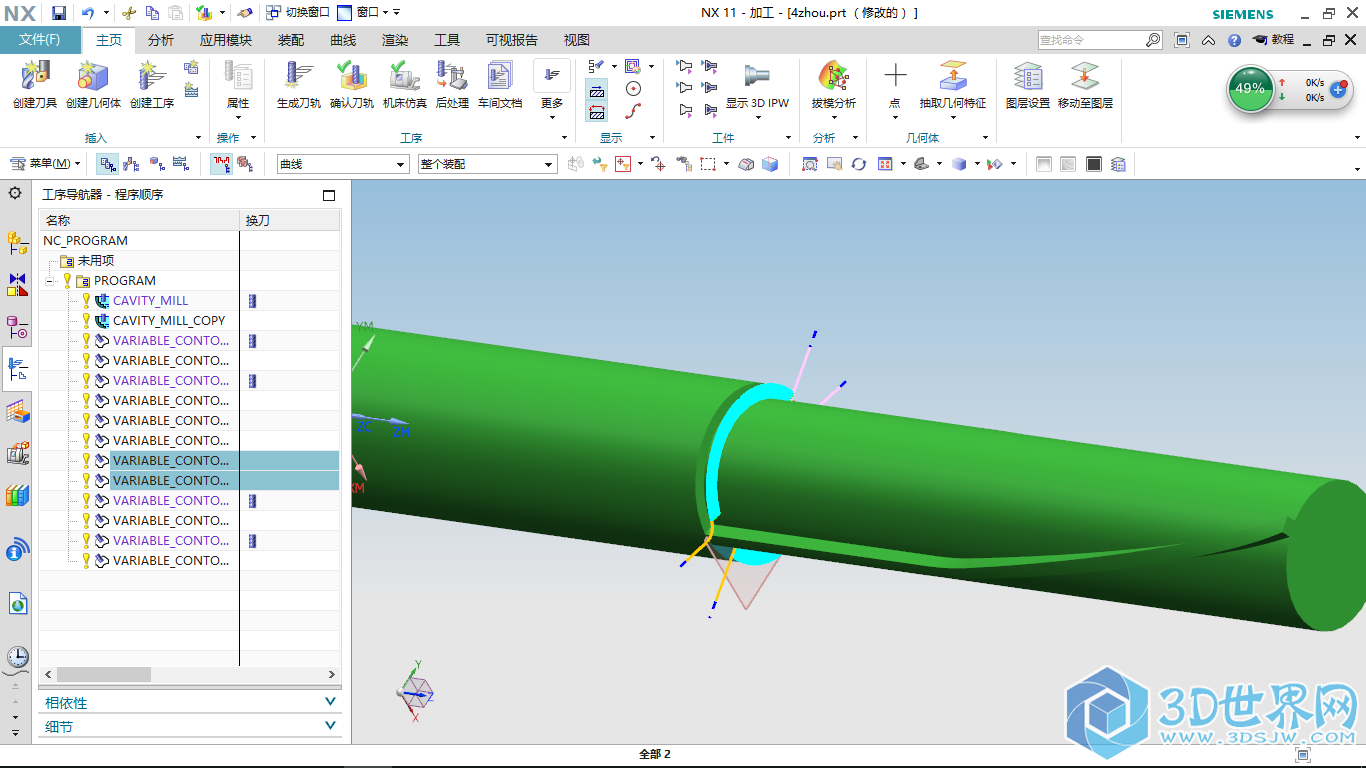1366x768 pixels.
Task: Toggle full screen mode button
Action: point(1182,40)
